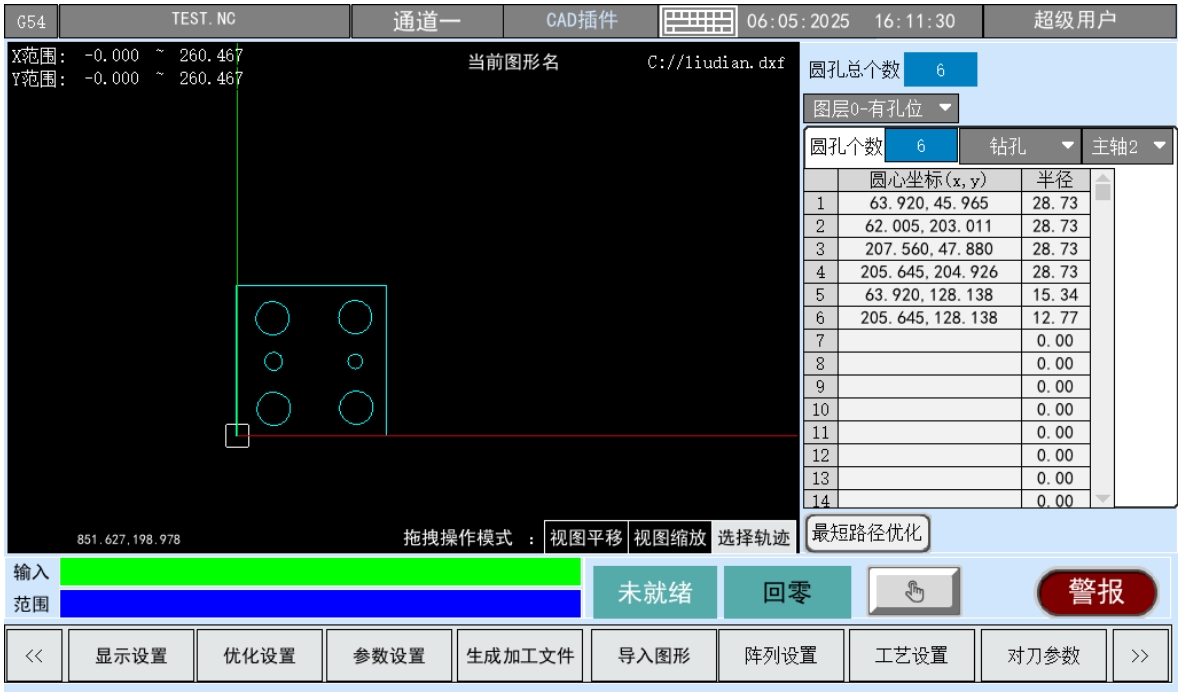Click 生成加工文件 to generate the file
Screen dimensions: 1182x696
(x=520, y=655)
